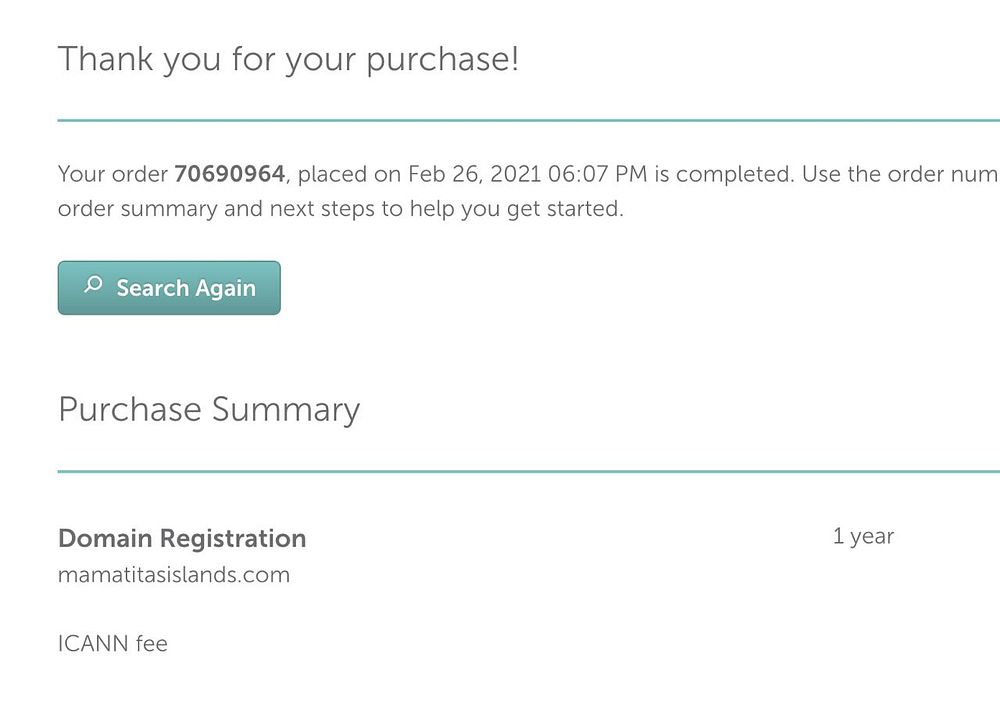Click the 1 year registration duration
Screen dimensions: 1000x702
coord(863,536)
